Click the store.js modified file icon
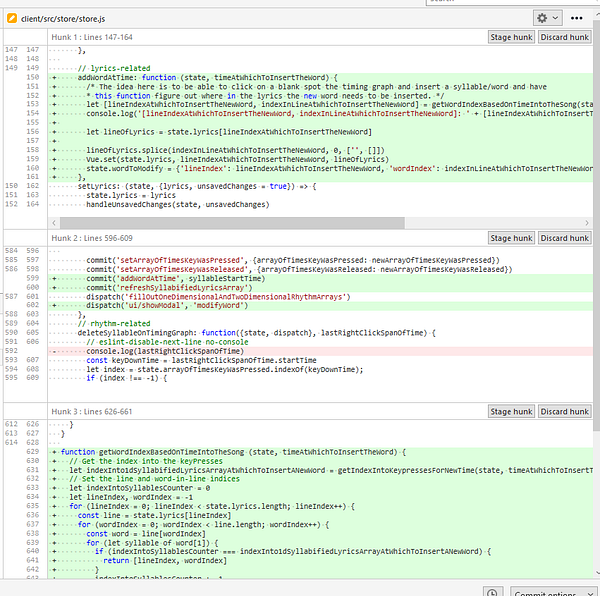 point(10,18)
